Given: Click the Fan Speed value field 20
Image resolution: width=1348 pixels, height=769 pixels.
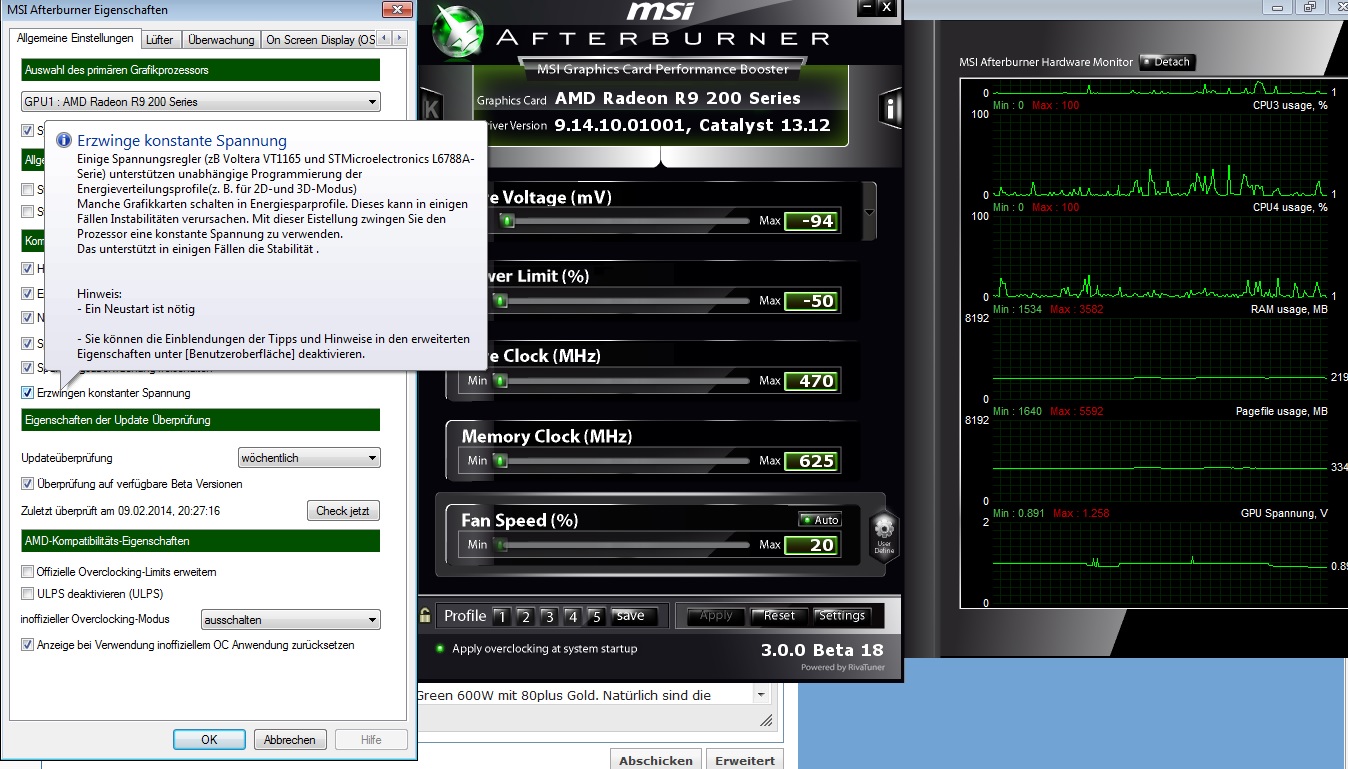Looking at the screenshot, I should point(812,545).
